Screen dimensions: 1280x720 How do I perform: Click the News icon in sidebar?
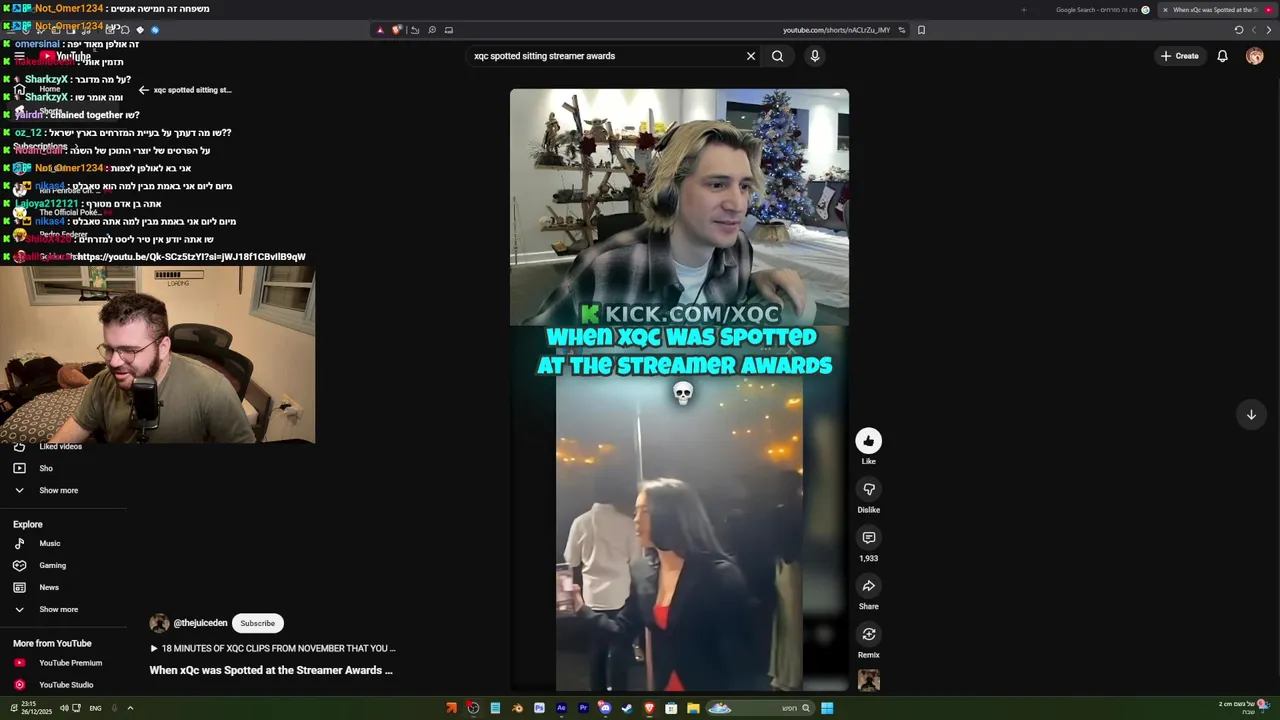tap(19, 588)
